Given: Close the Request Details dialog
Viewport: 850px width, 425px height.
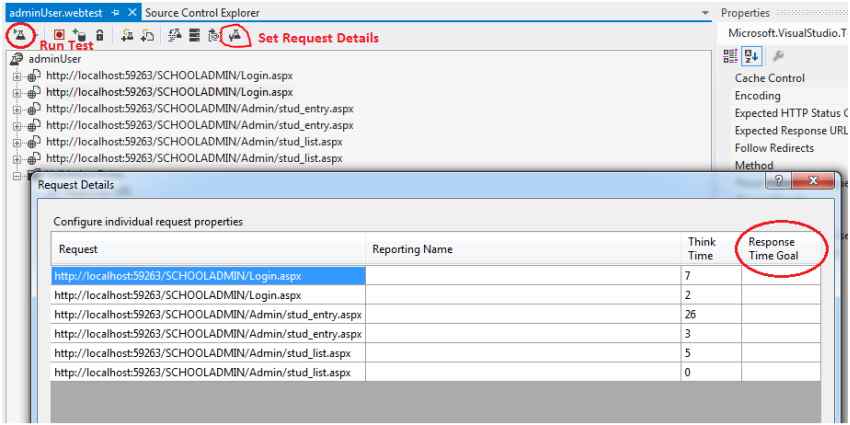Looking at the screenshot, I should (813, 182).
